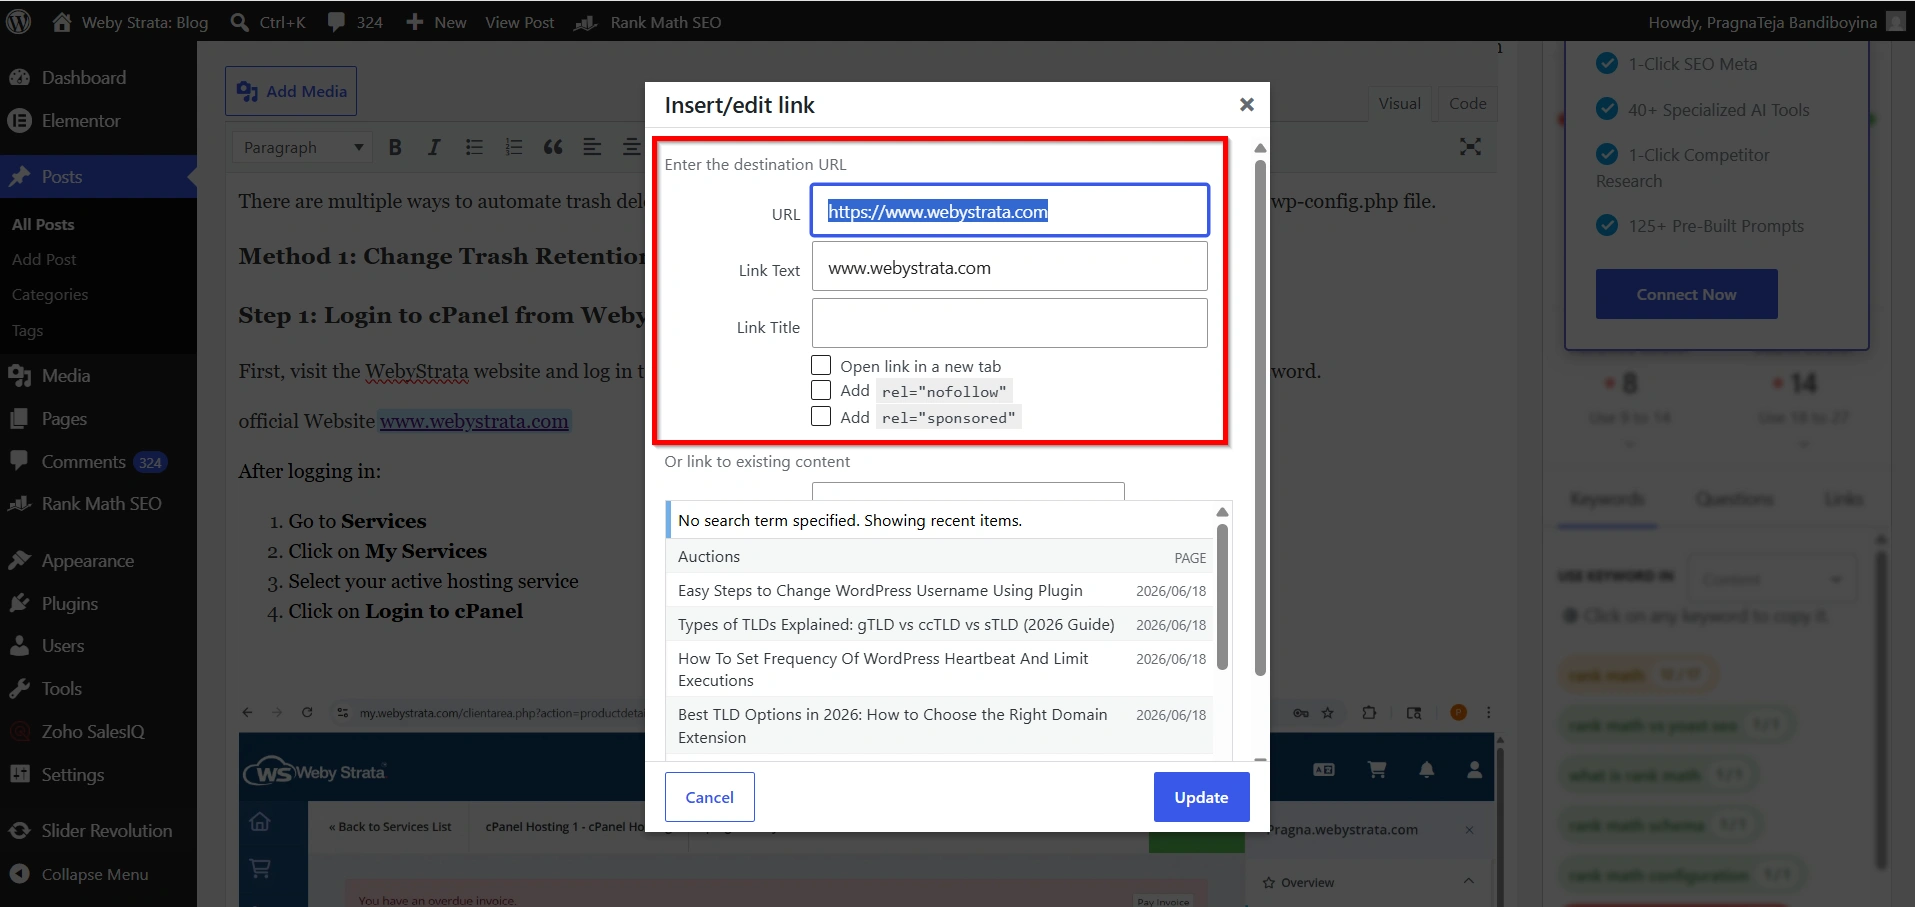This screenshot has height=907, width=1915.
Task: Open Categories submenu item
Action: coord(50,295)
